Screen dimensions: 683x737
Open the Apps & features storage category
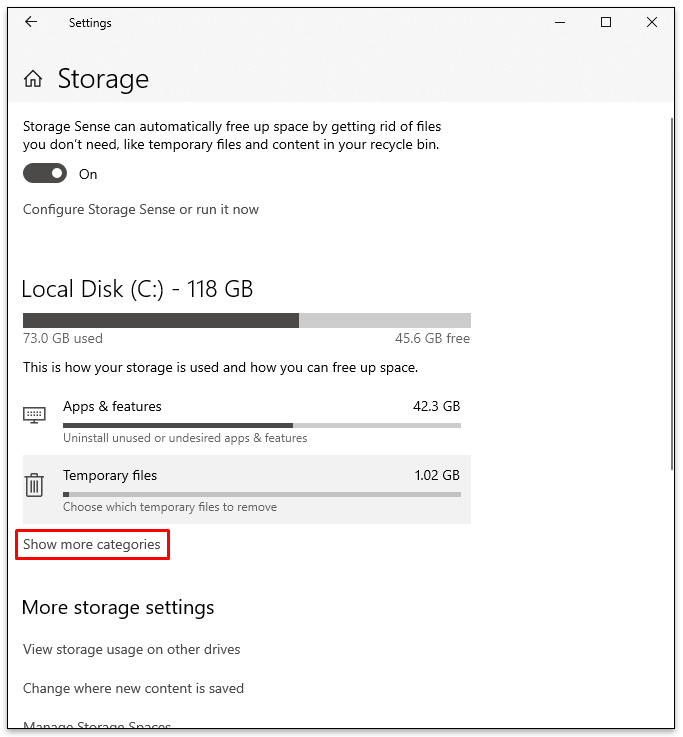(x=247, y=421)
